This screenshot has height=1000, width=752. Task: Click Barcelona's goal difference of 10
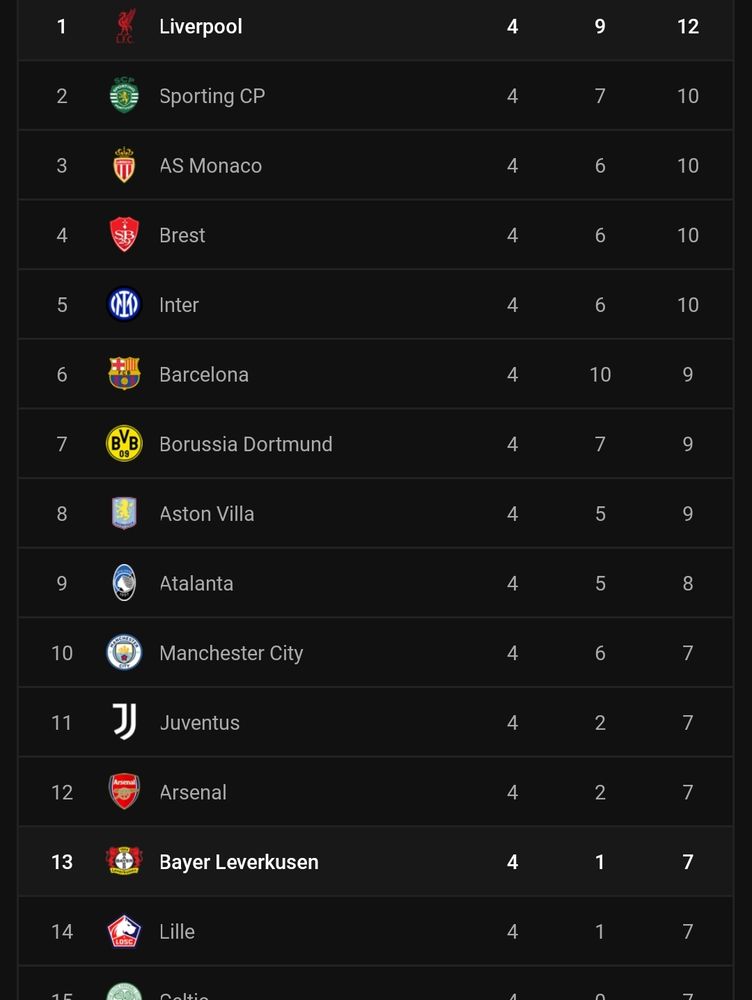600,374
